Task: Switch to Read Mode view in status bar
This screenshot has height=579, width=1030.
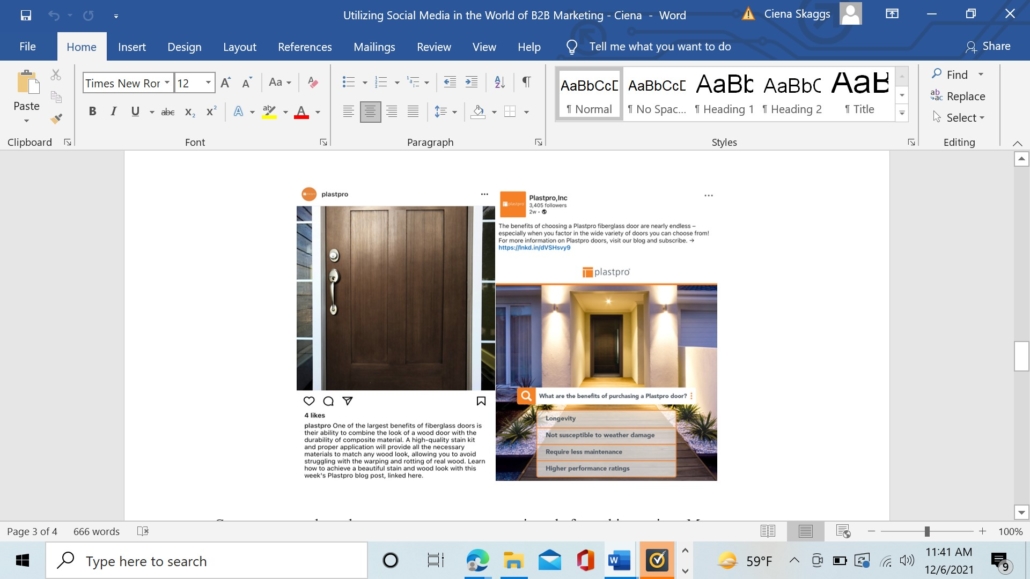Action: pyautogui.click(x=767, y=531)
